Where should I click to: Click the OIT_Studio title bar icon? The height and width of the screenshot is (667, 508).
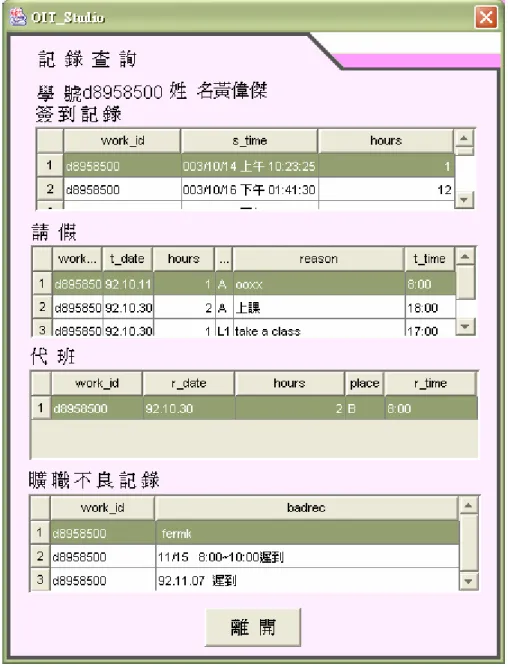click(17, 17)
